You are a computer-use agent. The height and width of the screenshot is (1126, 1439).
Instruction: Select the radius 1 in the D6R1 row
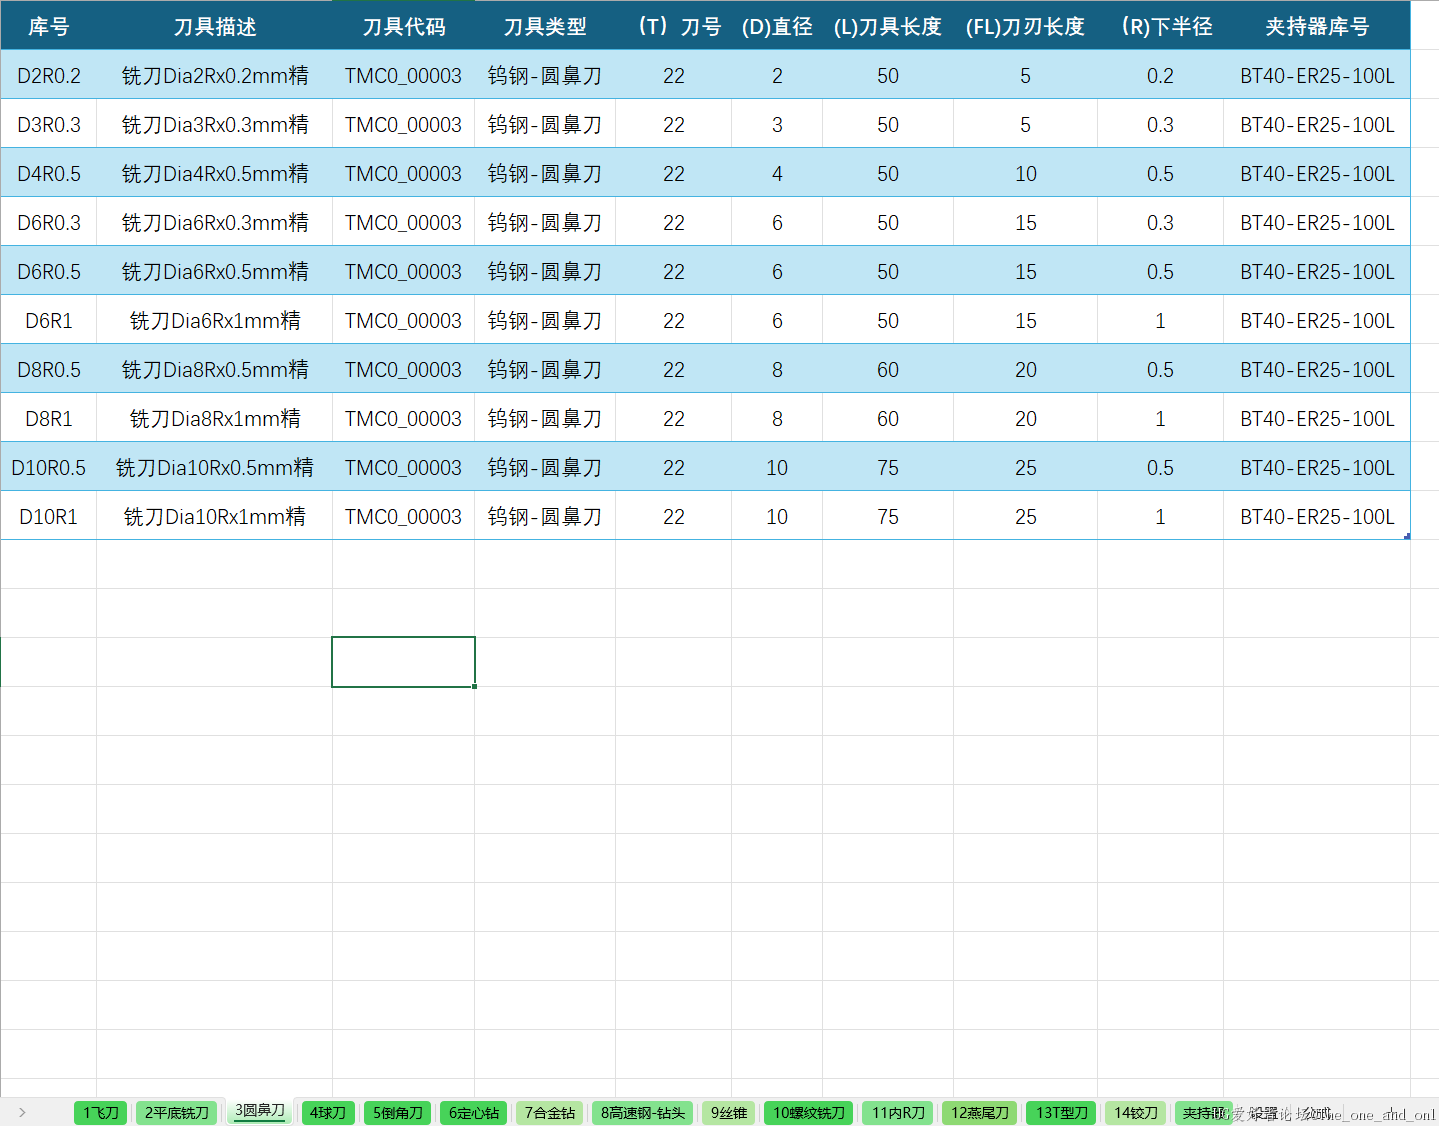click(1161, 320)
